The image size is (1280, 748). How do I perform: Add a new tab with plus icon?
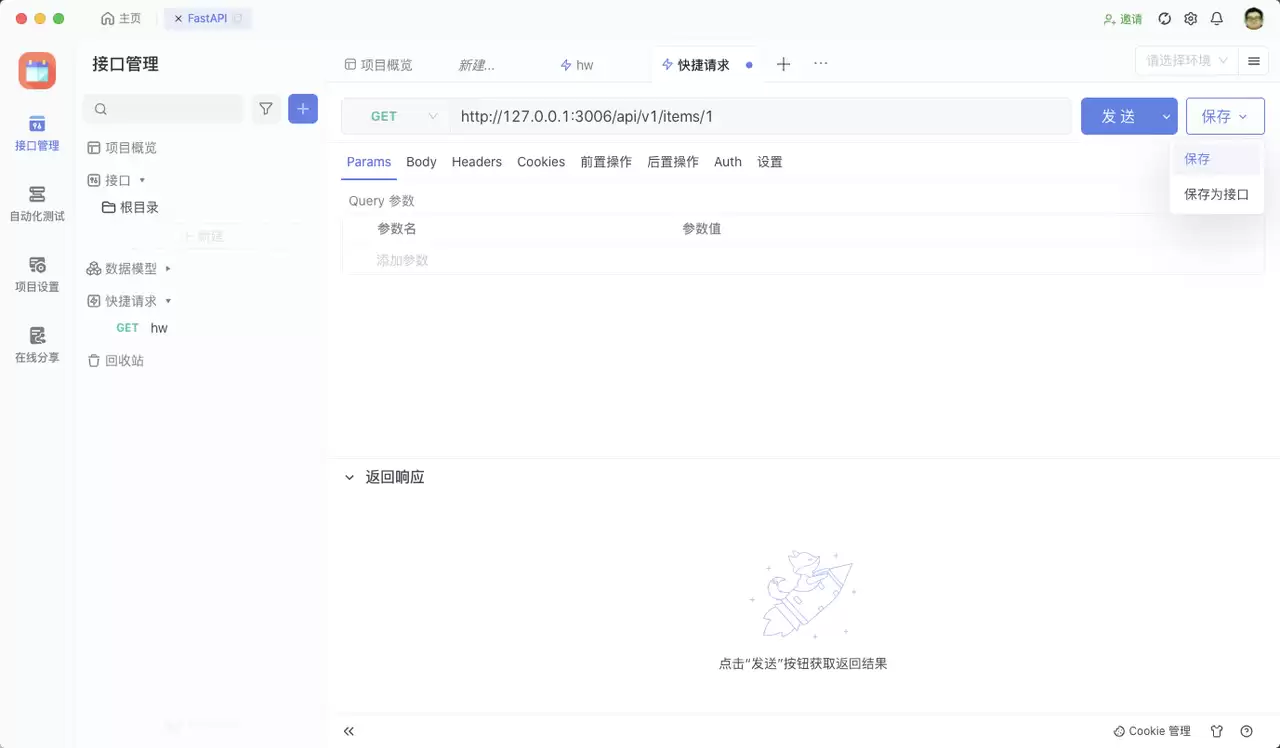pos(784,64)
